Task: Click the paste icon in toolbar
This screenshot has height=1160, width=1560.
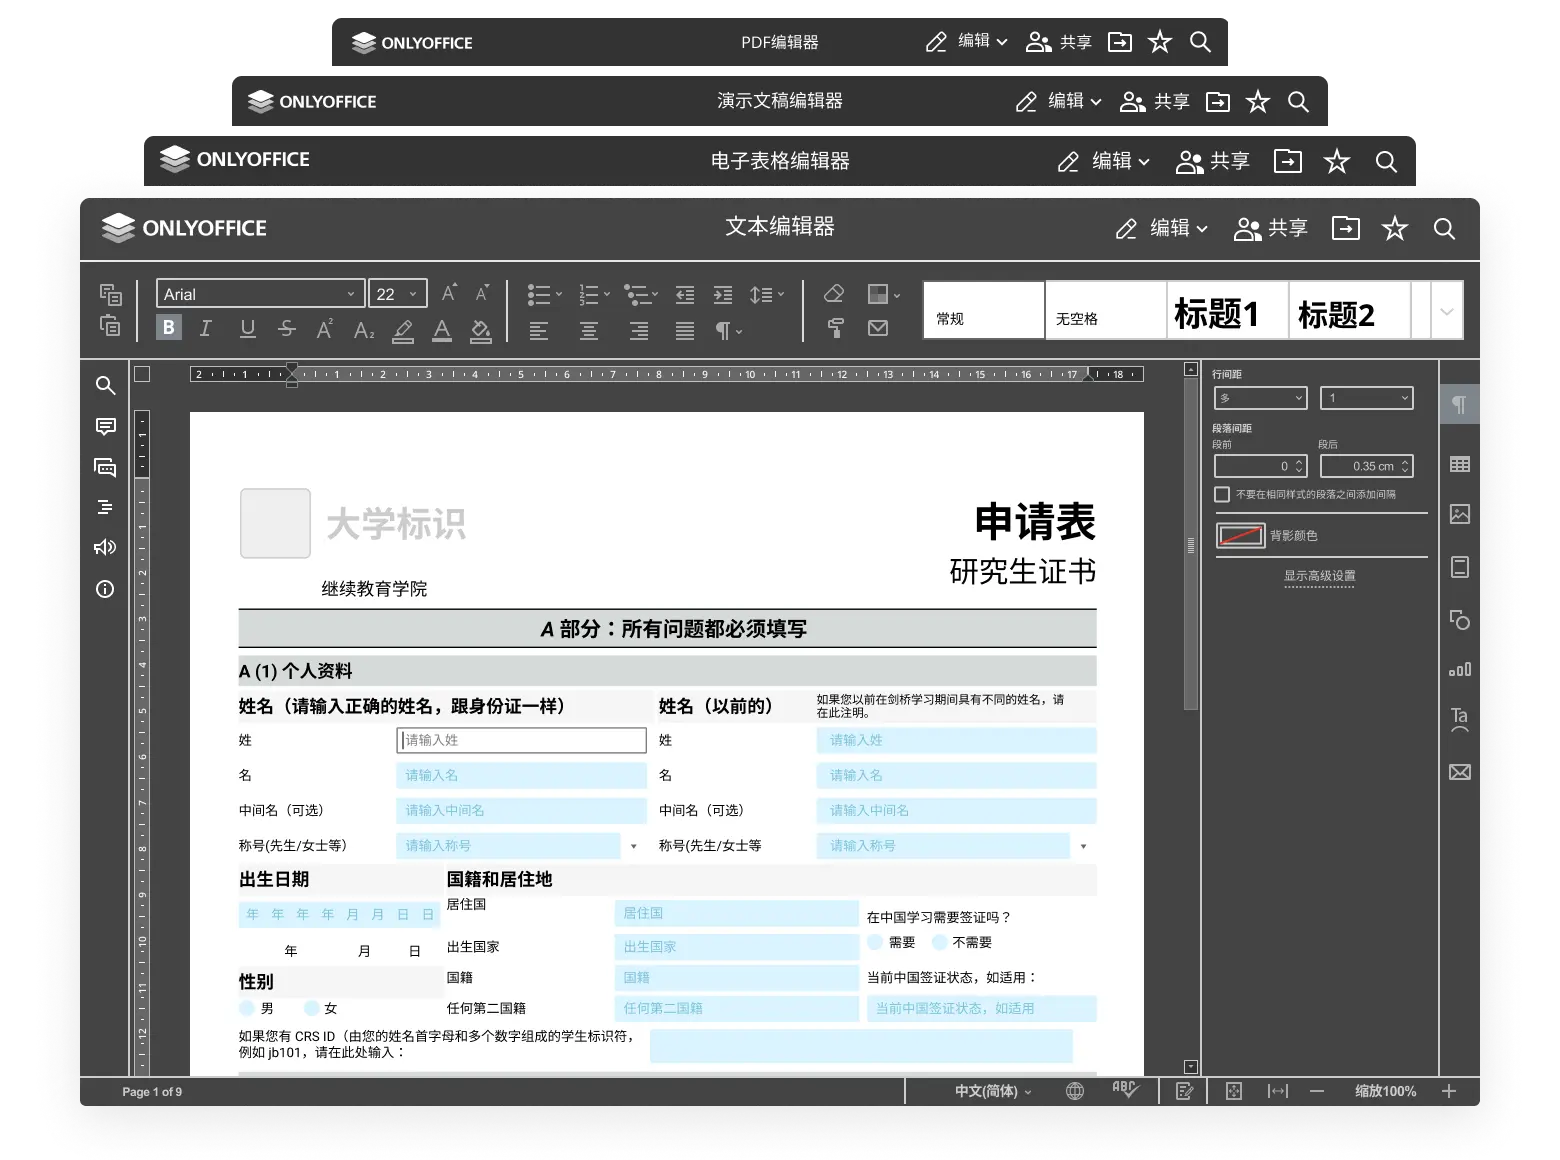Action: coord(110,325)
